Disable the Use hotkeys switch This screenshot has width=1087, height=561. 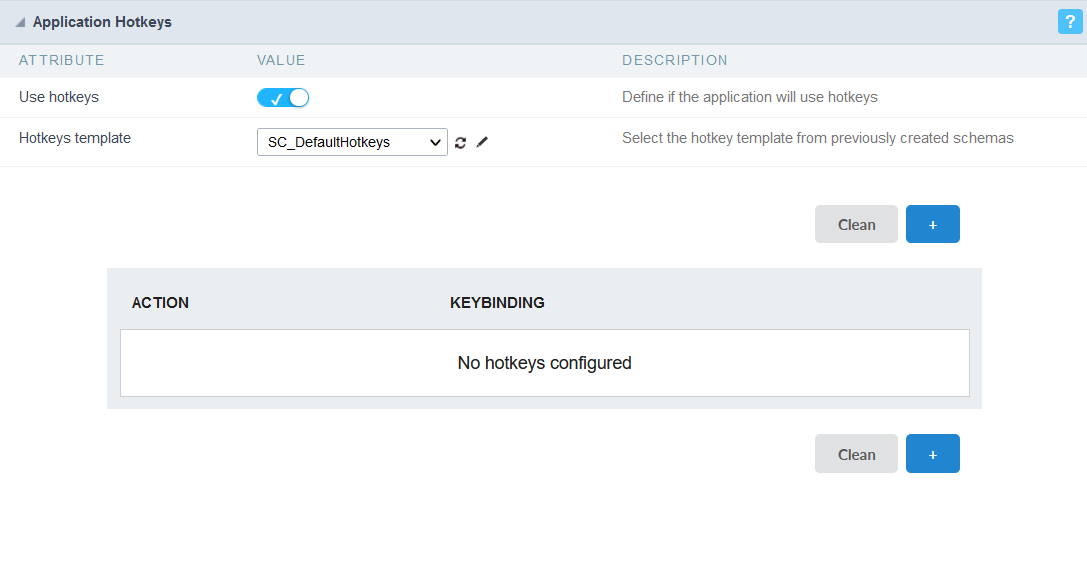point(283,98)
